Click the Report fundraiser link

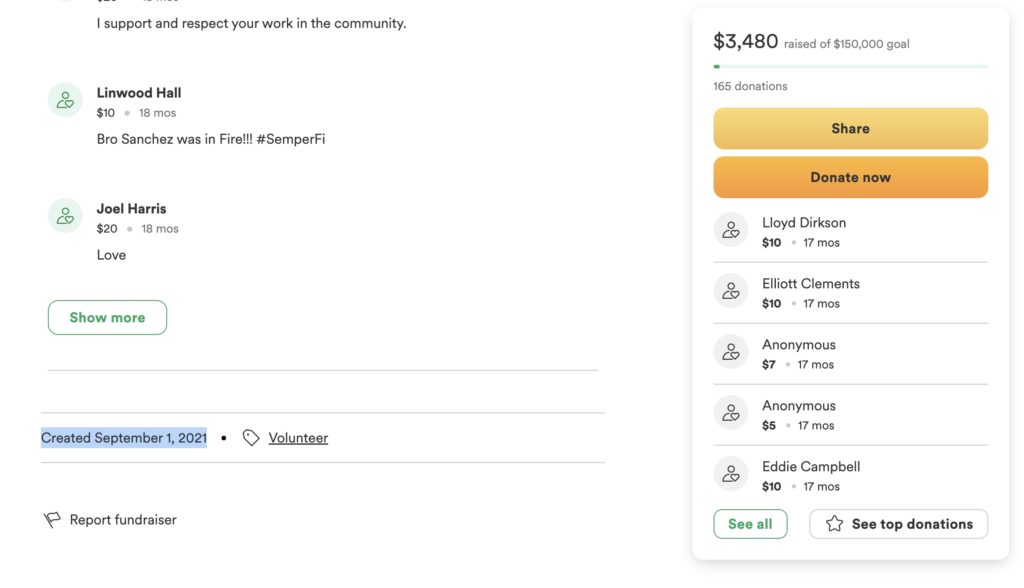pos(123,519)
